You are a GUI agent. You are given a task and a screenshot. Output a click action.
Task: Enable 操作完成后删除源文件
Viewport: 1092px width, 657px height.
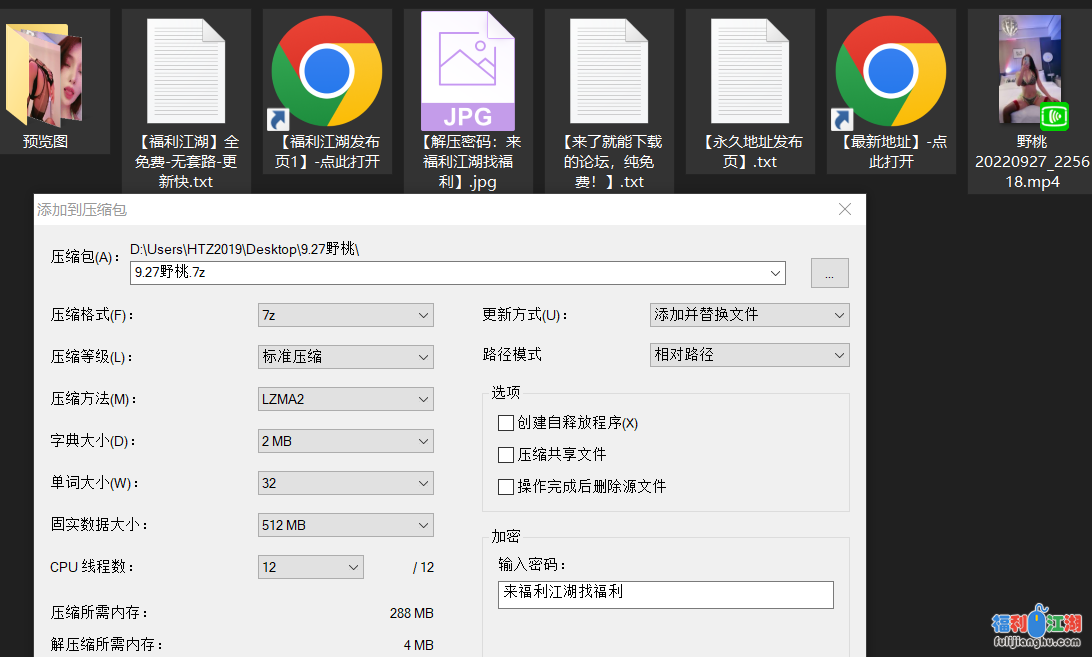[x=506, y=487]
